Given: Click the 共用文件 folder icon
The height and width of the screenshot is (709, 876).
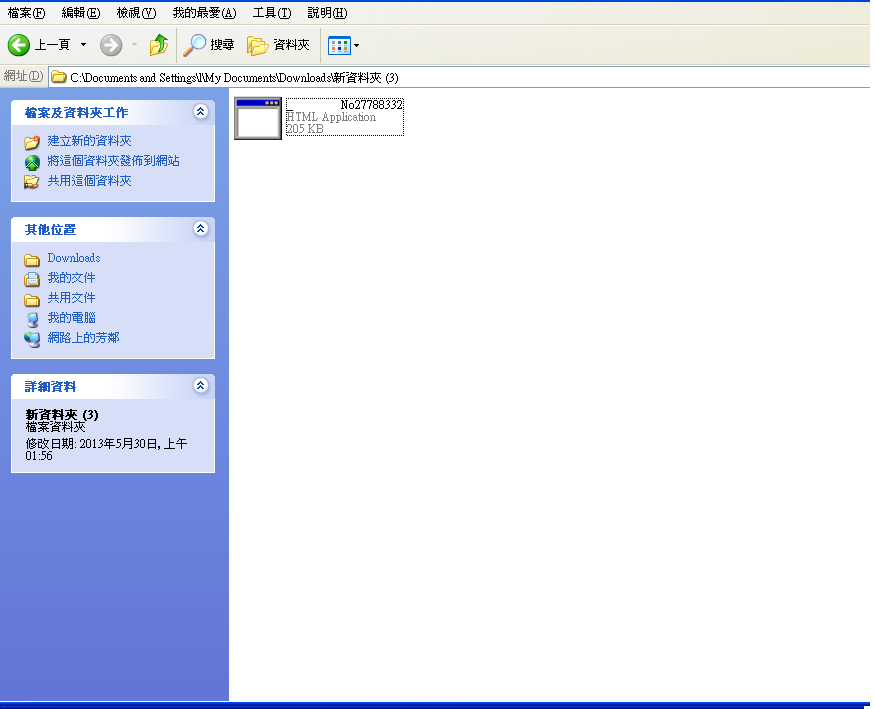Looking at the screenshot, I should (x=32, y=299).
